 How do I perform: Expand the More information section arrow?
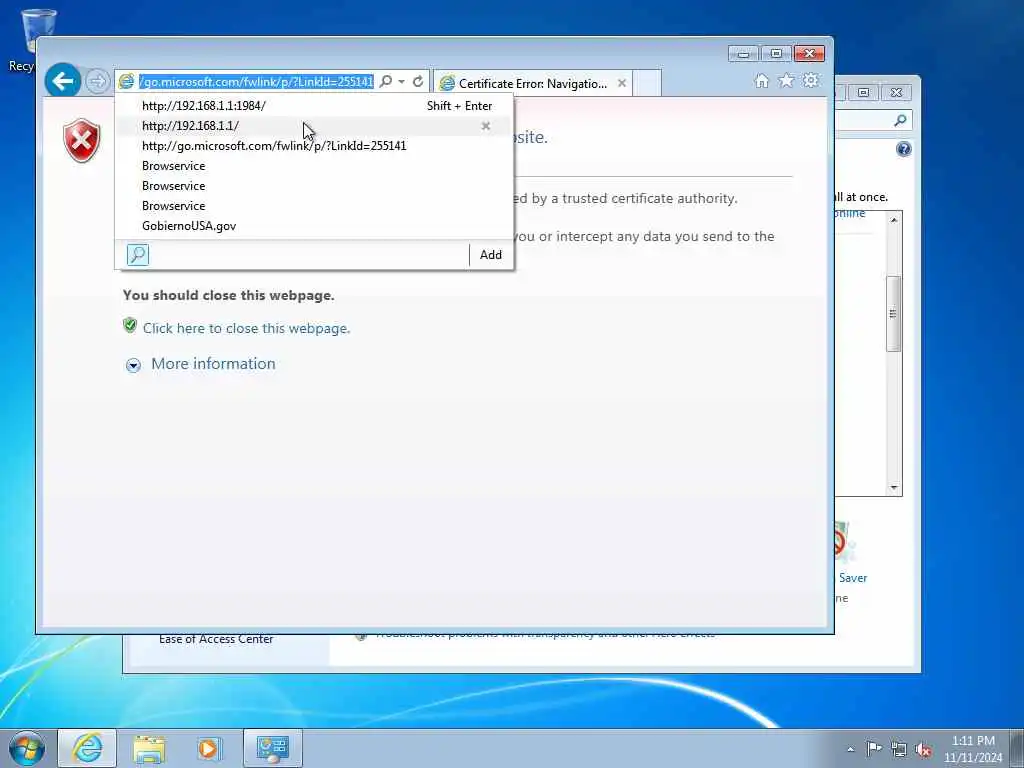click(x=133, y=365)
